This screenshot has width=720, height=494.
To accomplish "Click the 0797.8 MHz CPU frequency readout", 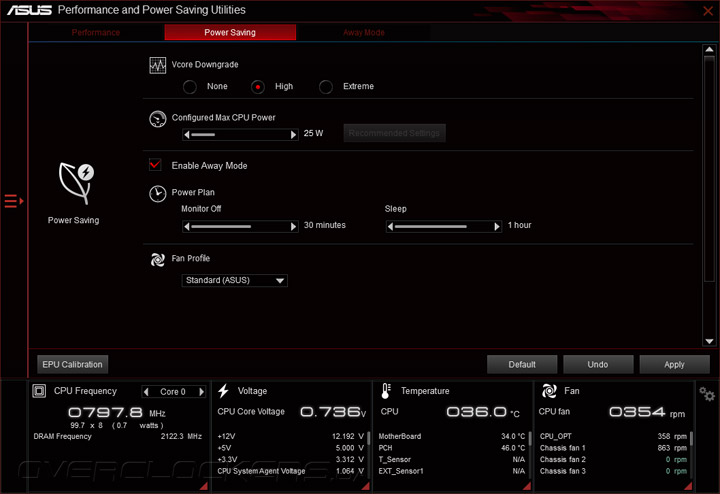I will [117, 412].
